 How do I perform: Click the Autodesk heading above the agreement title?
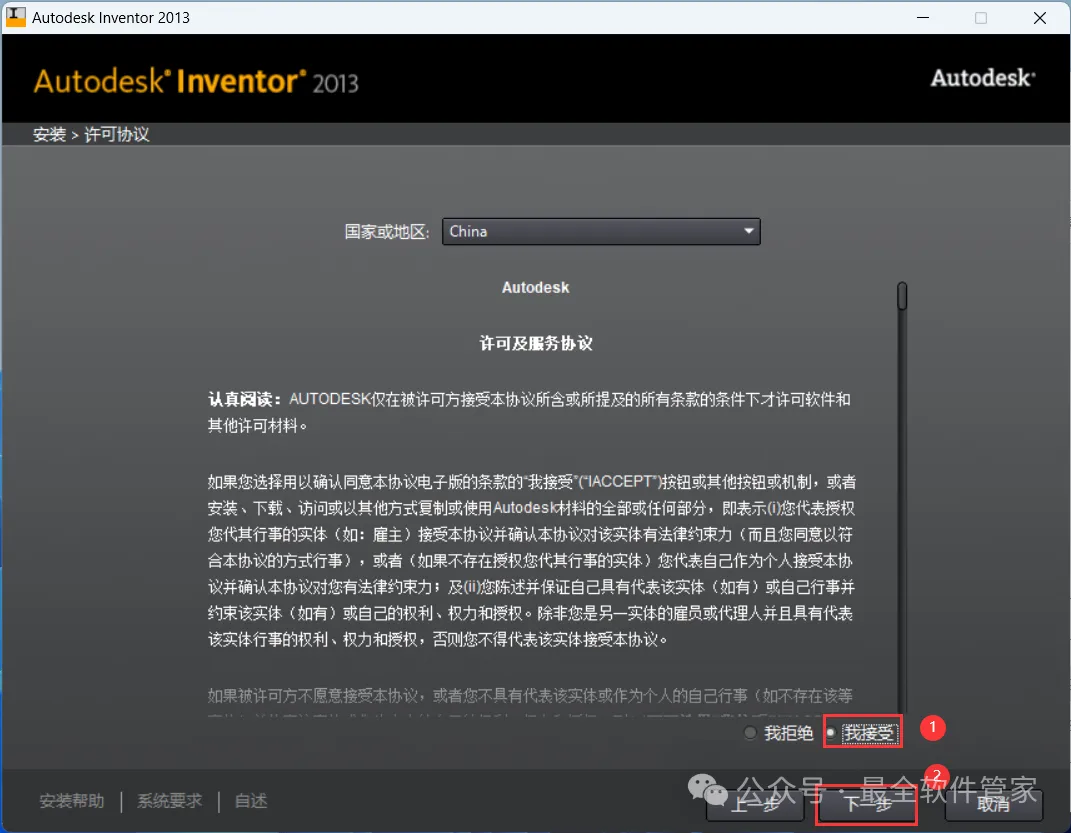click(536, 287)
